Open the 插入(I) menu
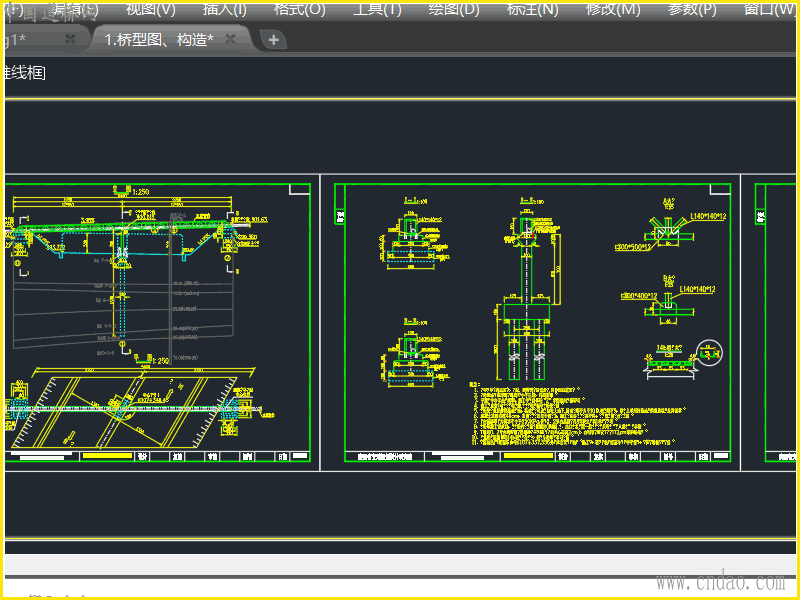Image resolution: width=800 pixels, height=600 pixels. 225,9
